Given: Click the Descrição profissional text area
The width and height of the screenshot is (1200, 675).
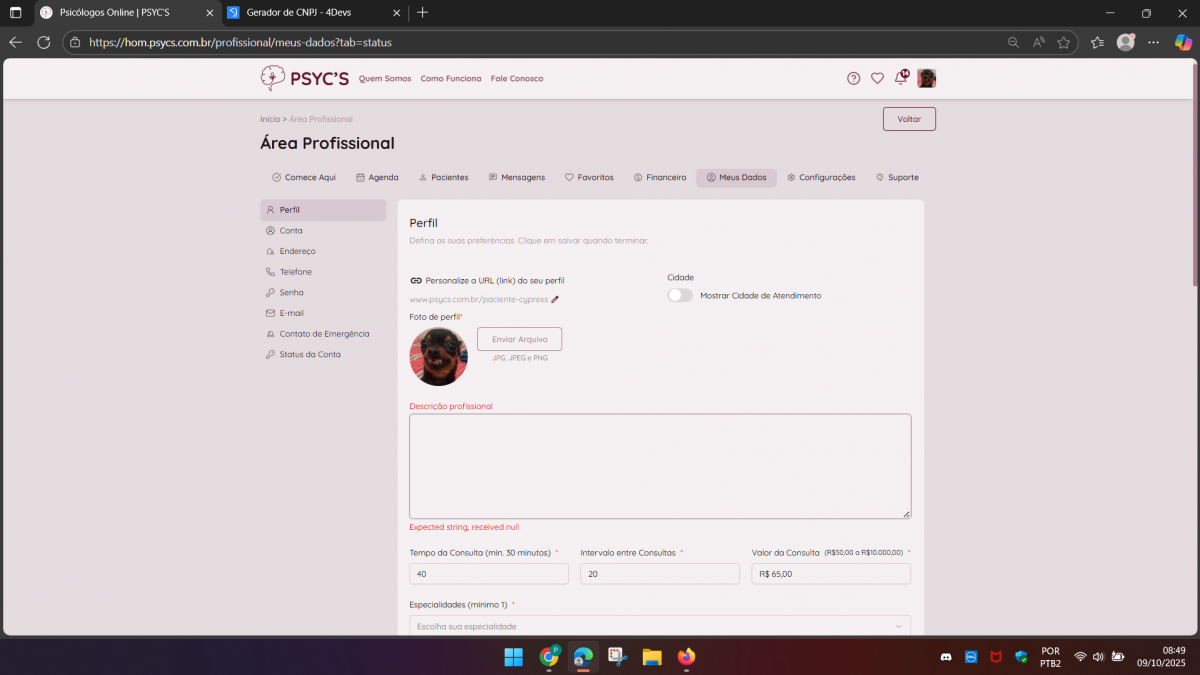Looking at the screenshot, I should [x=660, y=466].
